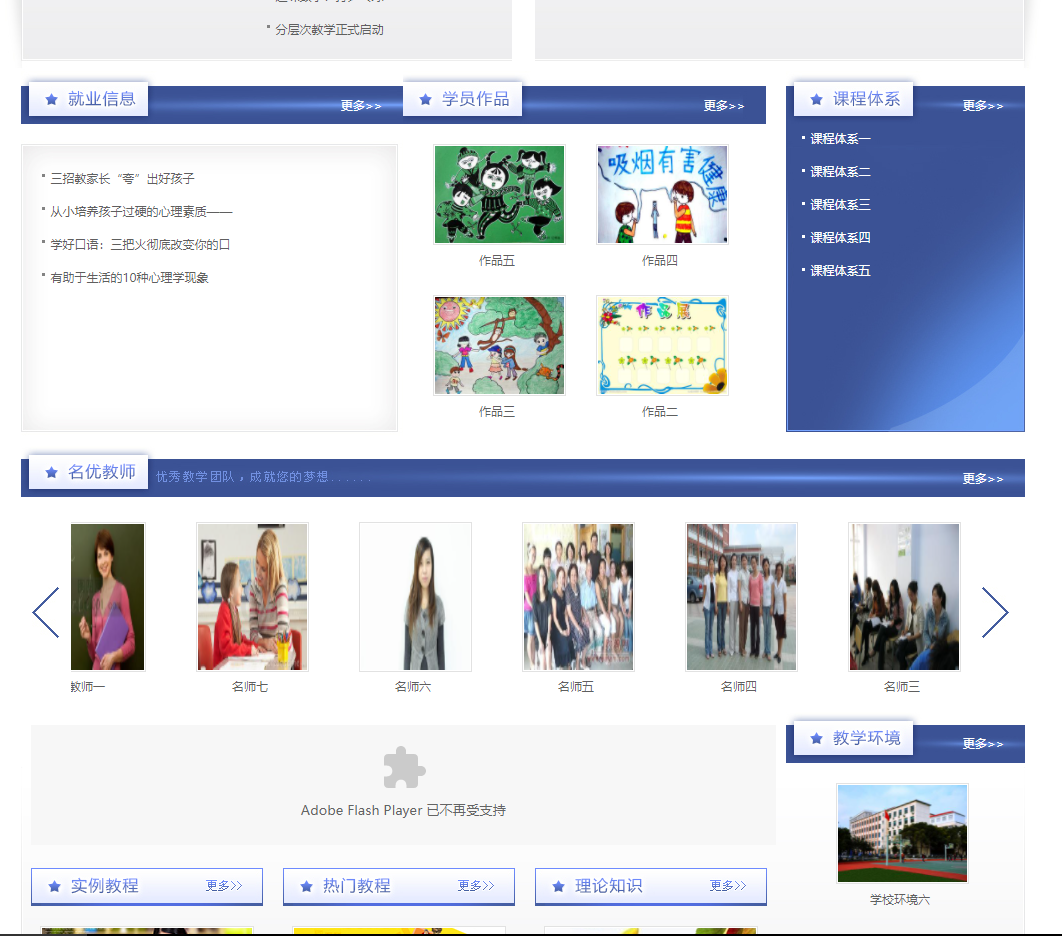Open the 作品二 artwork thumbnail
The image size is (1062, 936).
pos(662,345)
